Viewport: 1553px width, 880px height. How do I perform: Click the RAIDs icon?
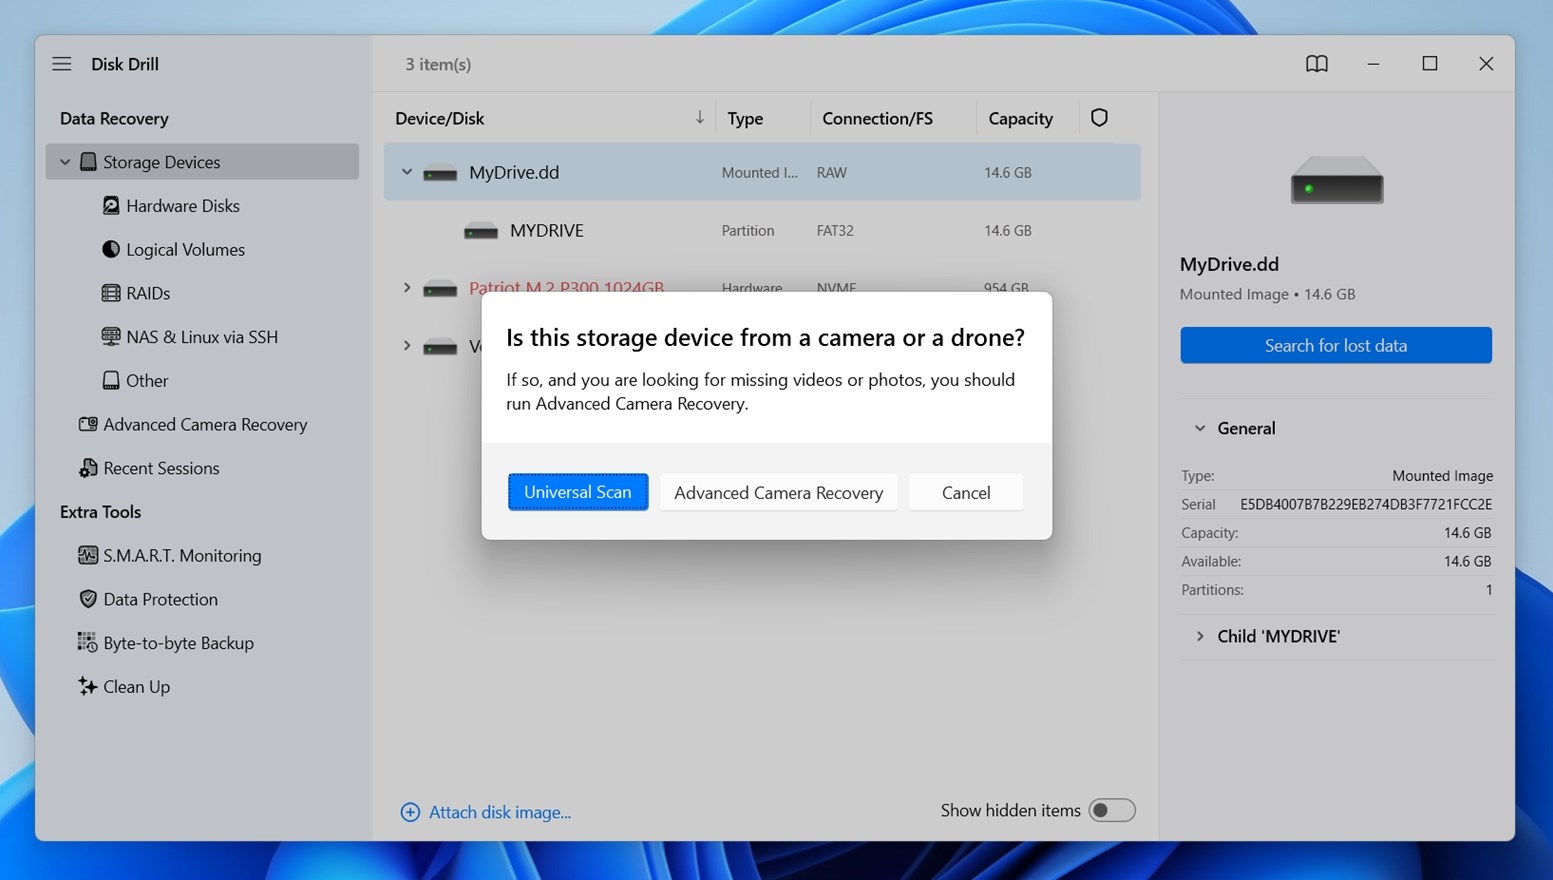pyautogui.click(x=111, y=293)
